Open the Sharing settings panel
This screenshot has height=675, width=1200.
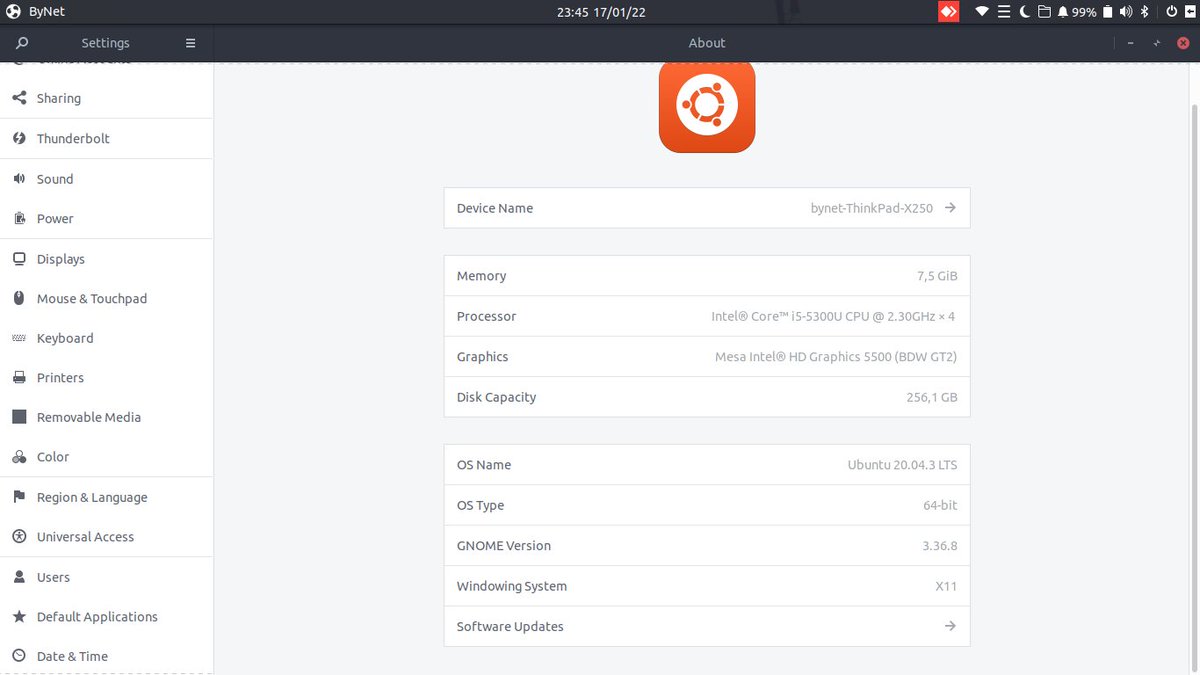106,98
